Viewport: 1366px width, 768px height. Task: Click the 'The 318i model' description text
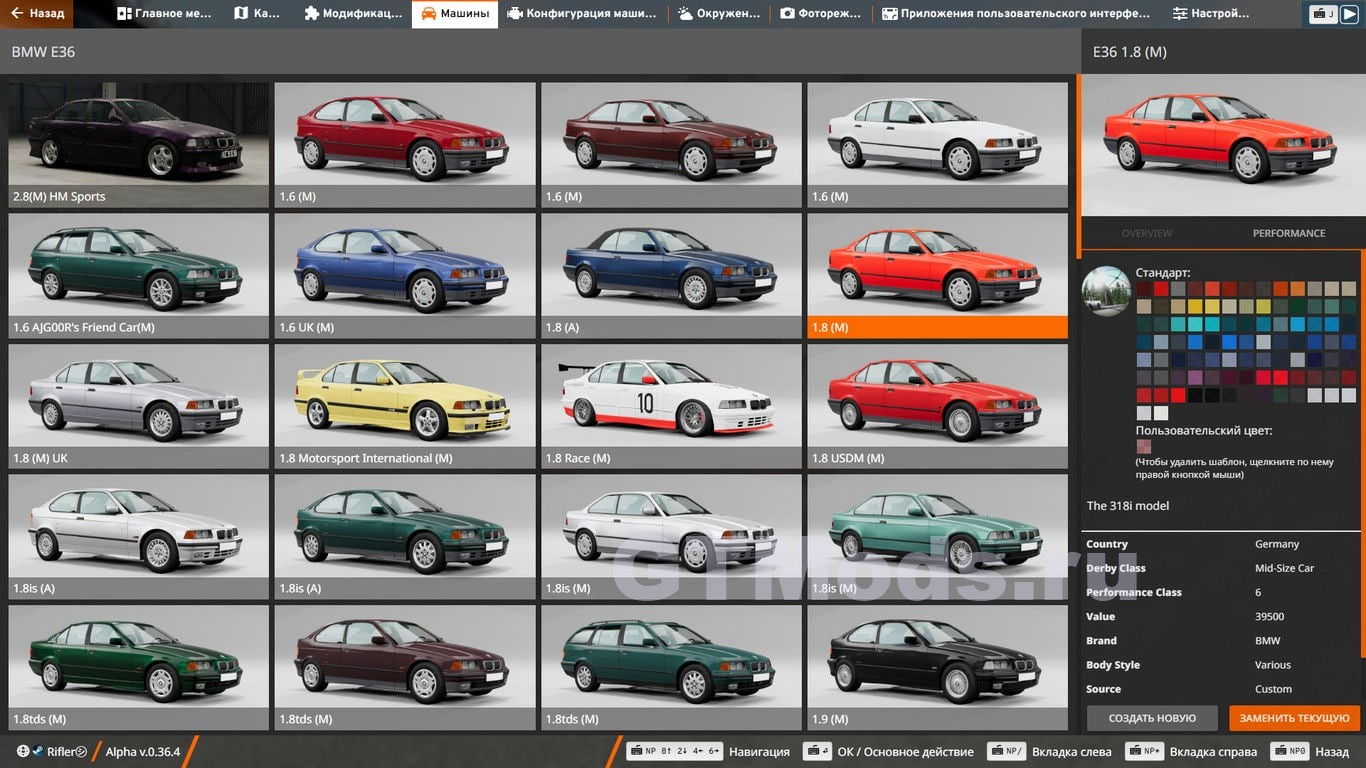pos(1128,506)
